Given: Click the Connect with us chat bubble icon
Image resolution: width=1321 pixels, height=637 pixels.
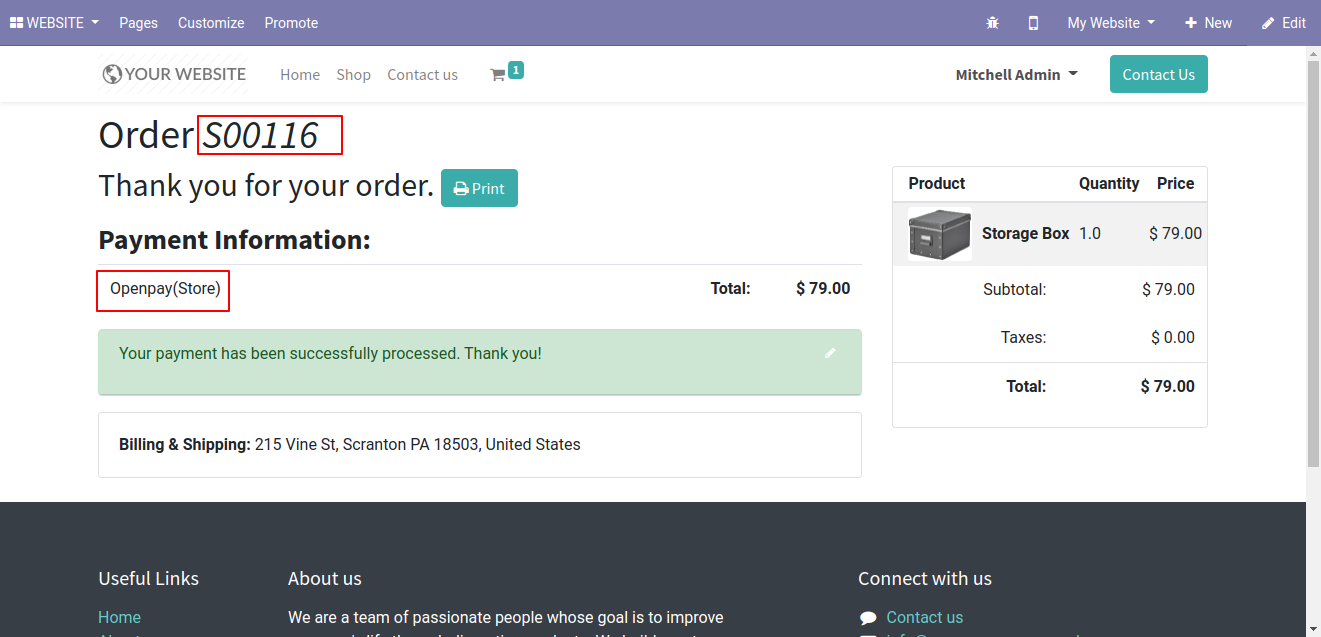Looking at the screenshot, I should tap(868, 618).
